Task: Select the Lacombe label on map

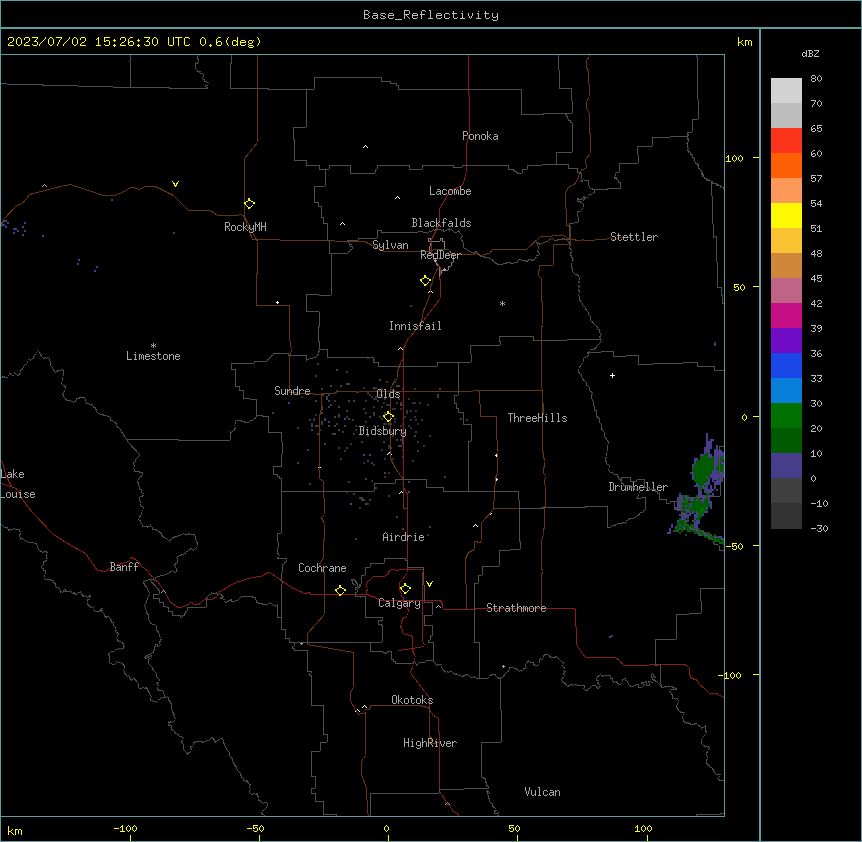Action: [450, 191]
